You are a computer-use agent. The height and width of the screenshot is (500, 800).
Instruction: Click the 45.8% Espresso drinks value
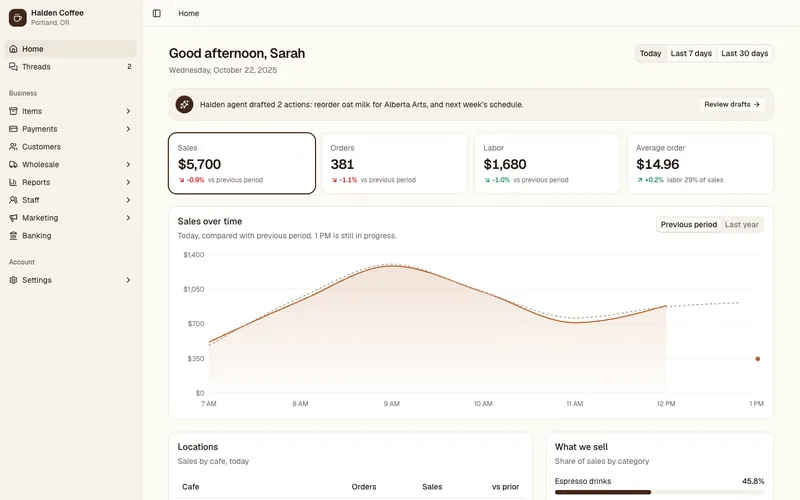click(x=753, y=481)
